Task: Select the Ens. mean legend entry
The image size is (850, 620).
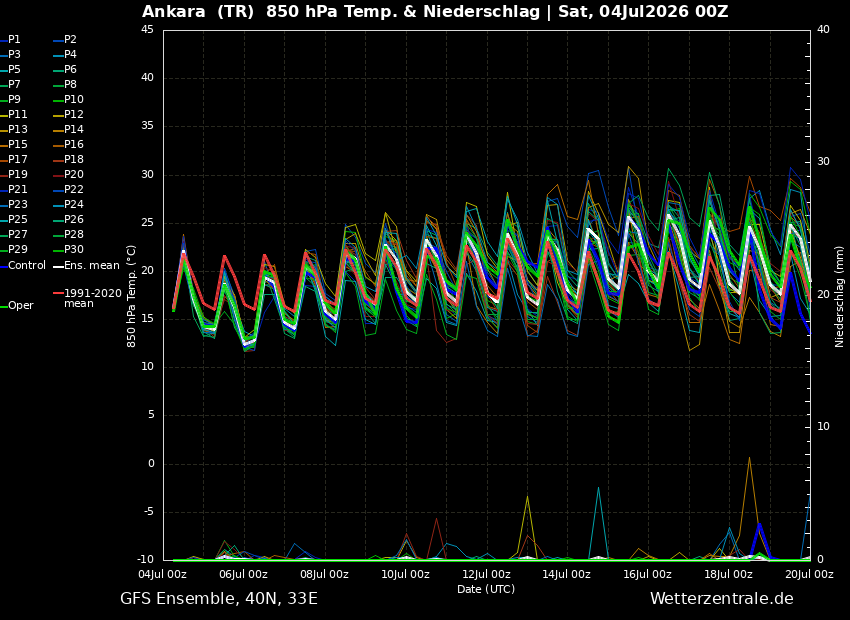Action: (x=86, y=266)
